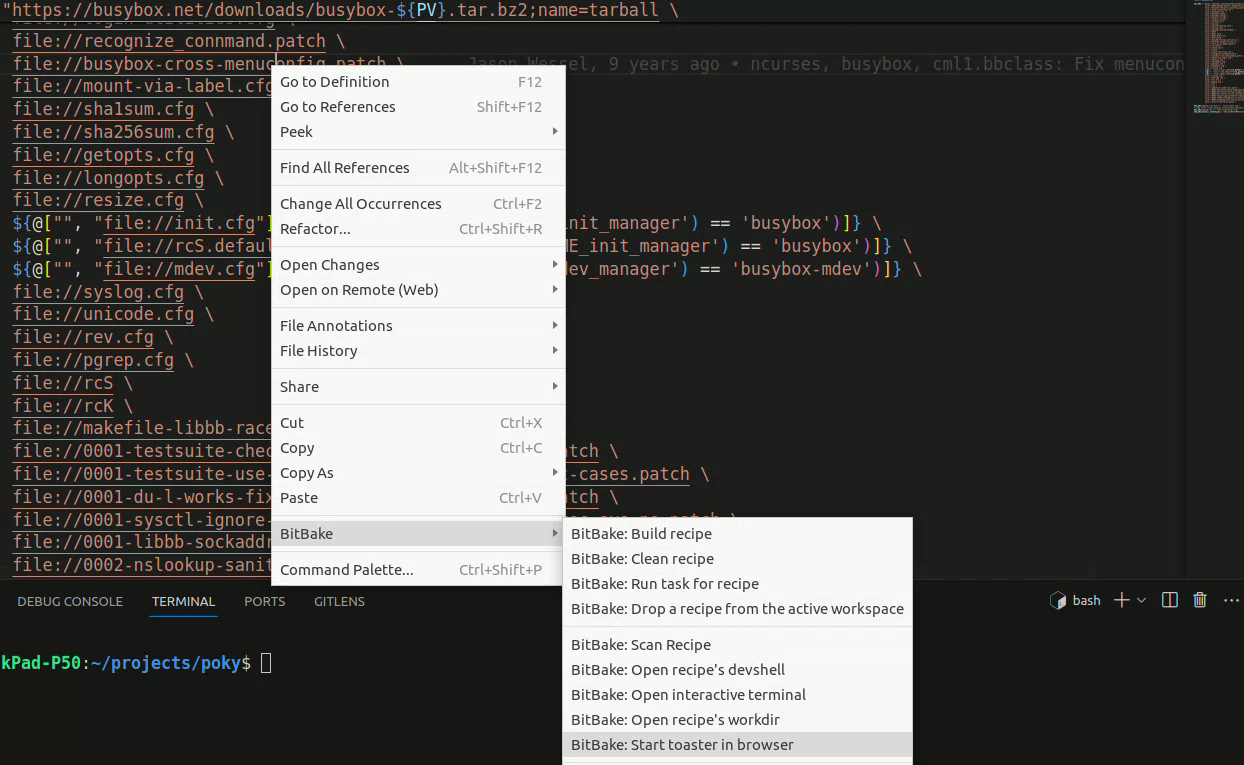
Task: Choose Paste from context menu
Action: [x=418, y=498]
